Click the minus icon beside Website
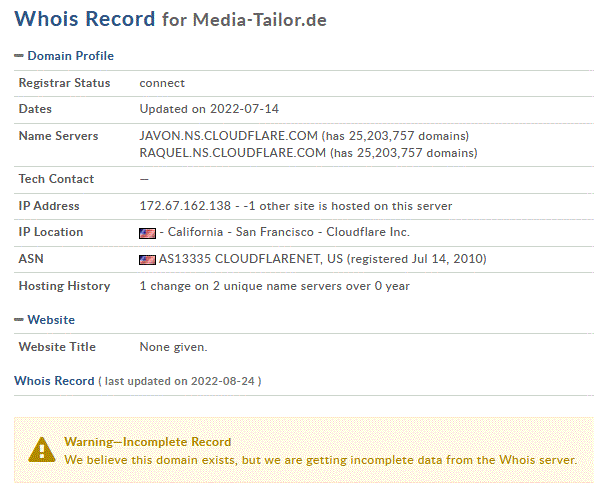The image size is (594, 490). 19,320
